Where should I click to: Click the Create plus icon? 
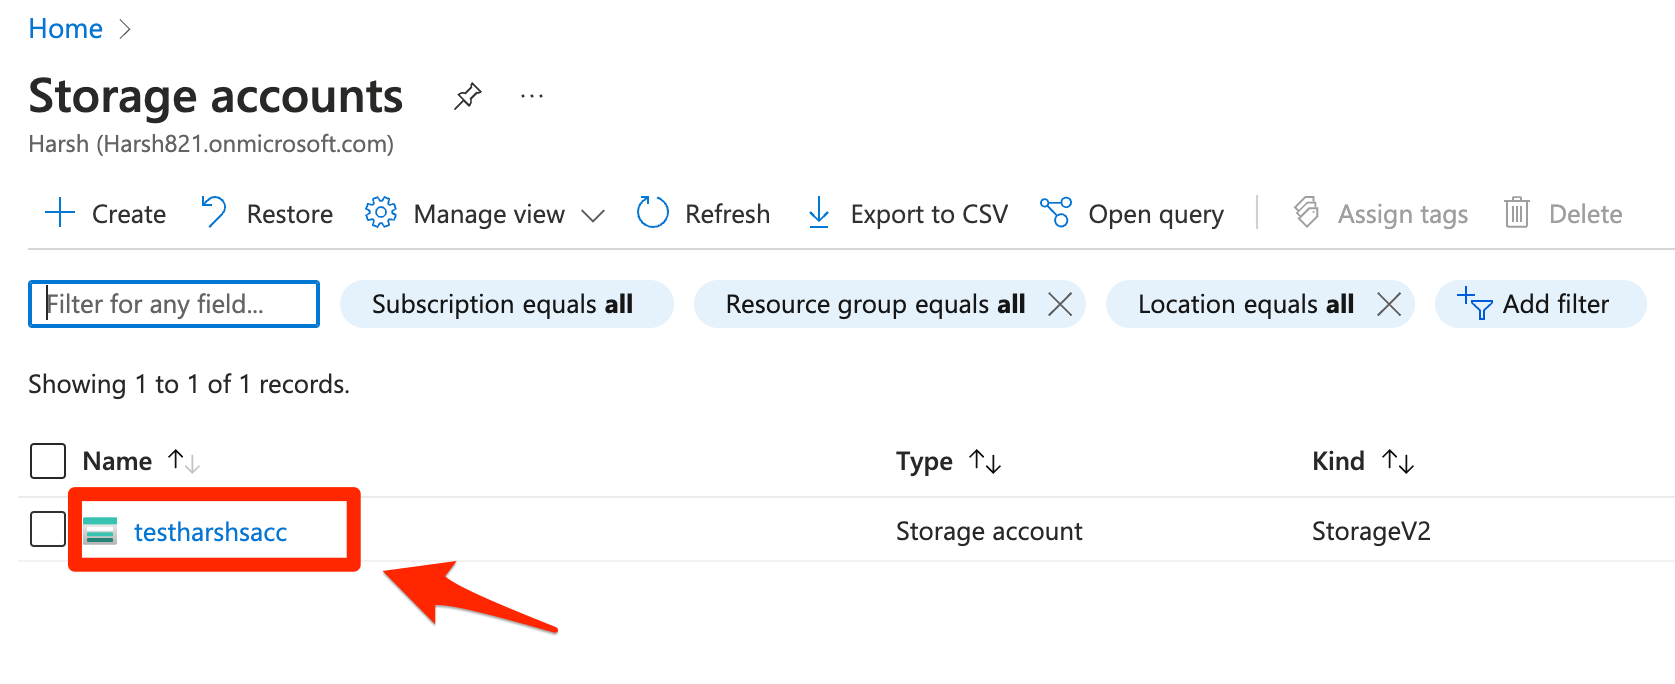(x=60, y=213)
